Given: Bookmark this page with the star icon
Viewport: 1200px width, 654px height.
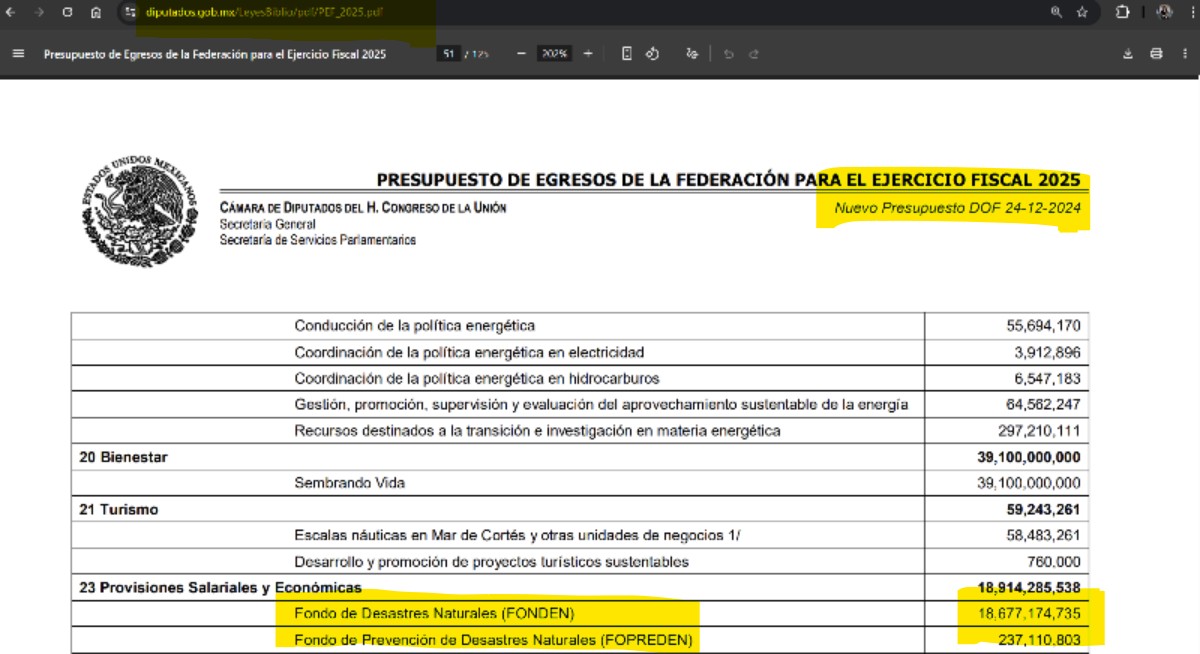Looking at the screenshot, I should tap(1082, 13).
